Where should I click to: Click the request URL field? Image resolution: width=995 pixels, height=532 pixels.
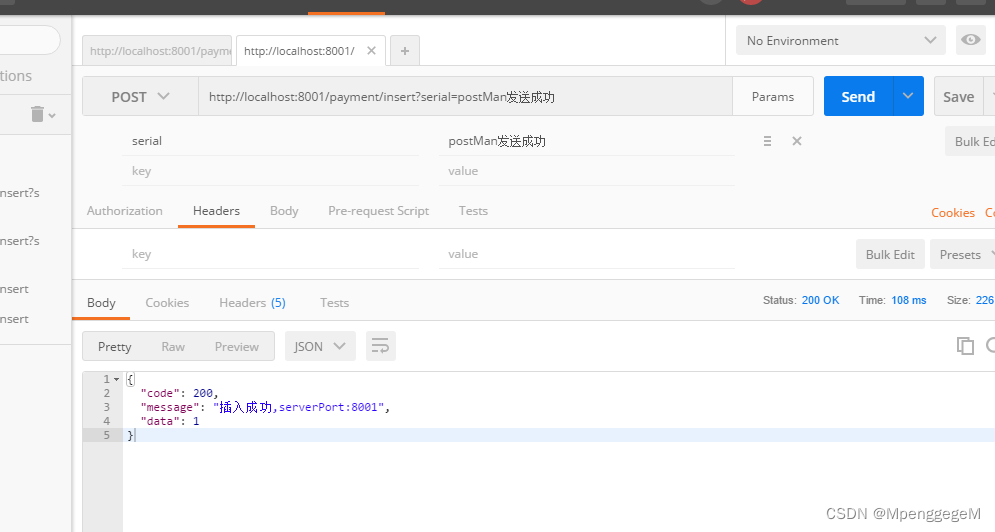pyautogui.click(x=465, y=96)
